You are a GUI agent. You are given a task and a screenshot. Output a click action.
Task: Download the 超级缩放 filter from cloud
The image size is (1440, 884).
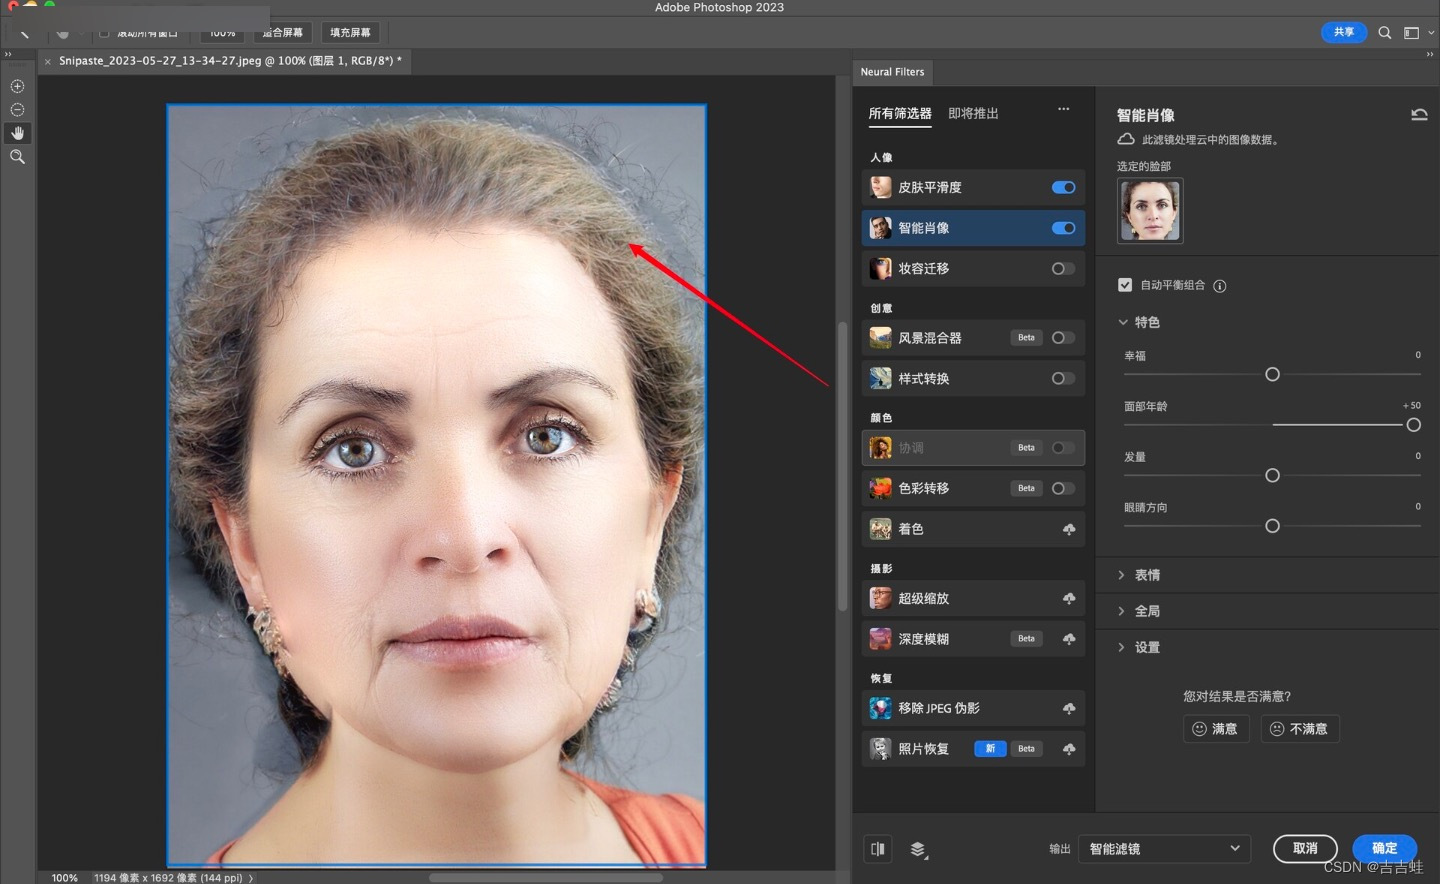tap(1069, 598)
